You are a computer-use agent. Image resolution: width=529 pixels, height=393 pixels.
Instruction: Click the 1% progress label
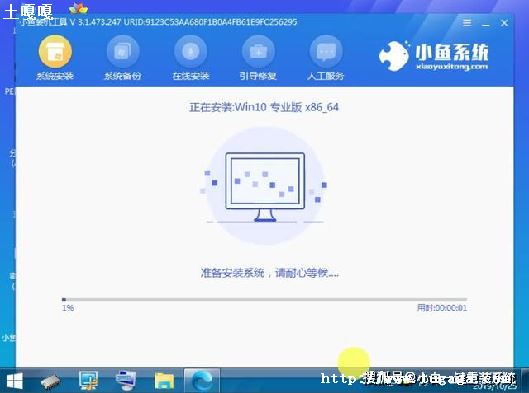(68, 308)
